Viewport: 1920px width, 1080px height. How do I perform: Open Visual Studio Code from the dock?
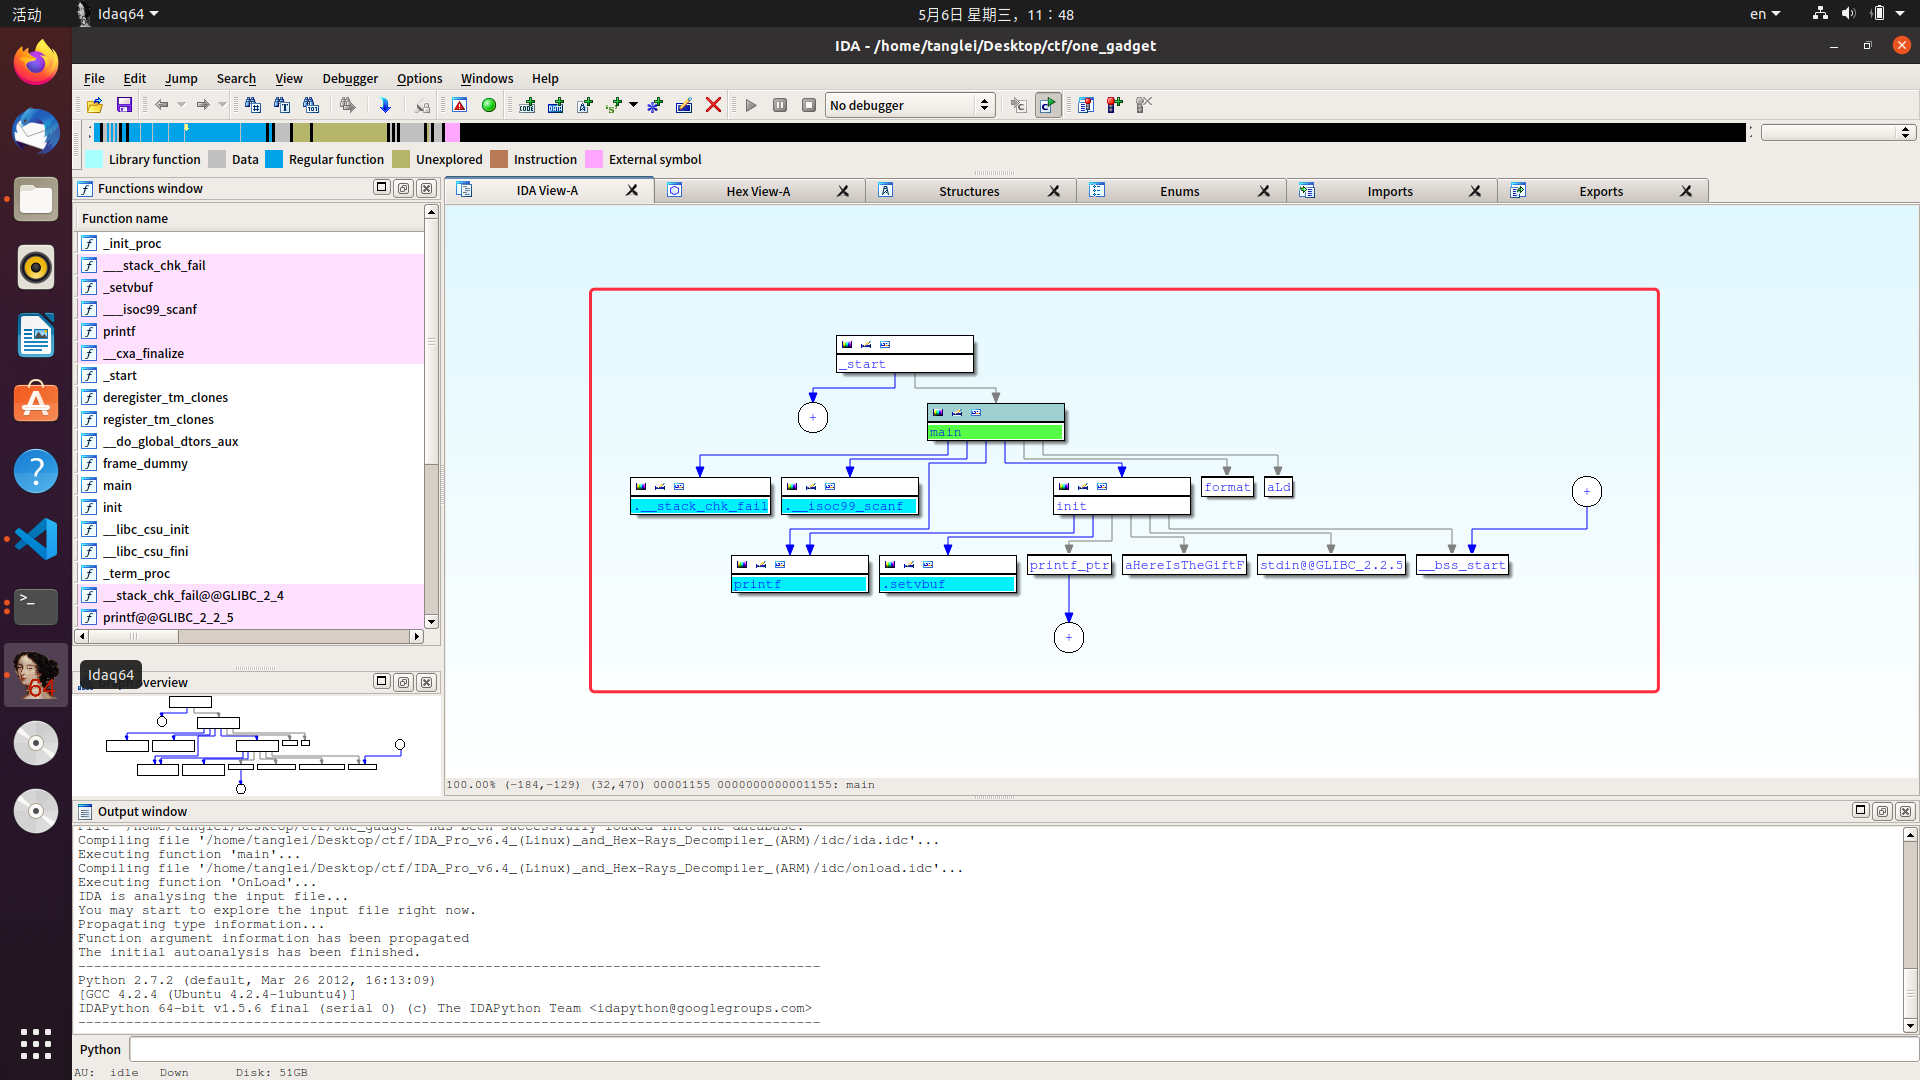[36, 539]
